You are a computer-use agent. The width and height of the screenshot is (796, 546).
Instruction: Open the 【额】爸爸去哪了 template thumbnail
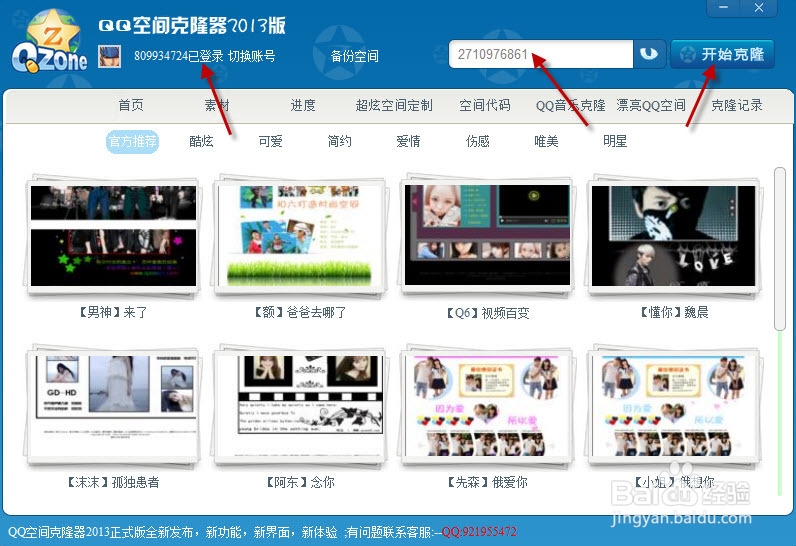[x=300, y=235]
